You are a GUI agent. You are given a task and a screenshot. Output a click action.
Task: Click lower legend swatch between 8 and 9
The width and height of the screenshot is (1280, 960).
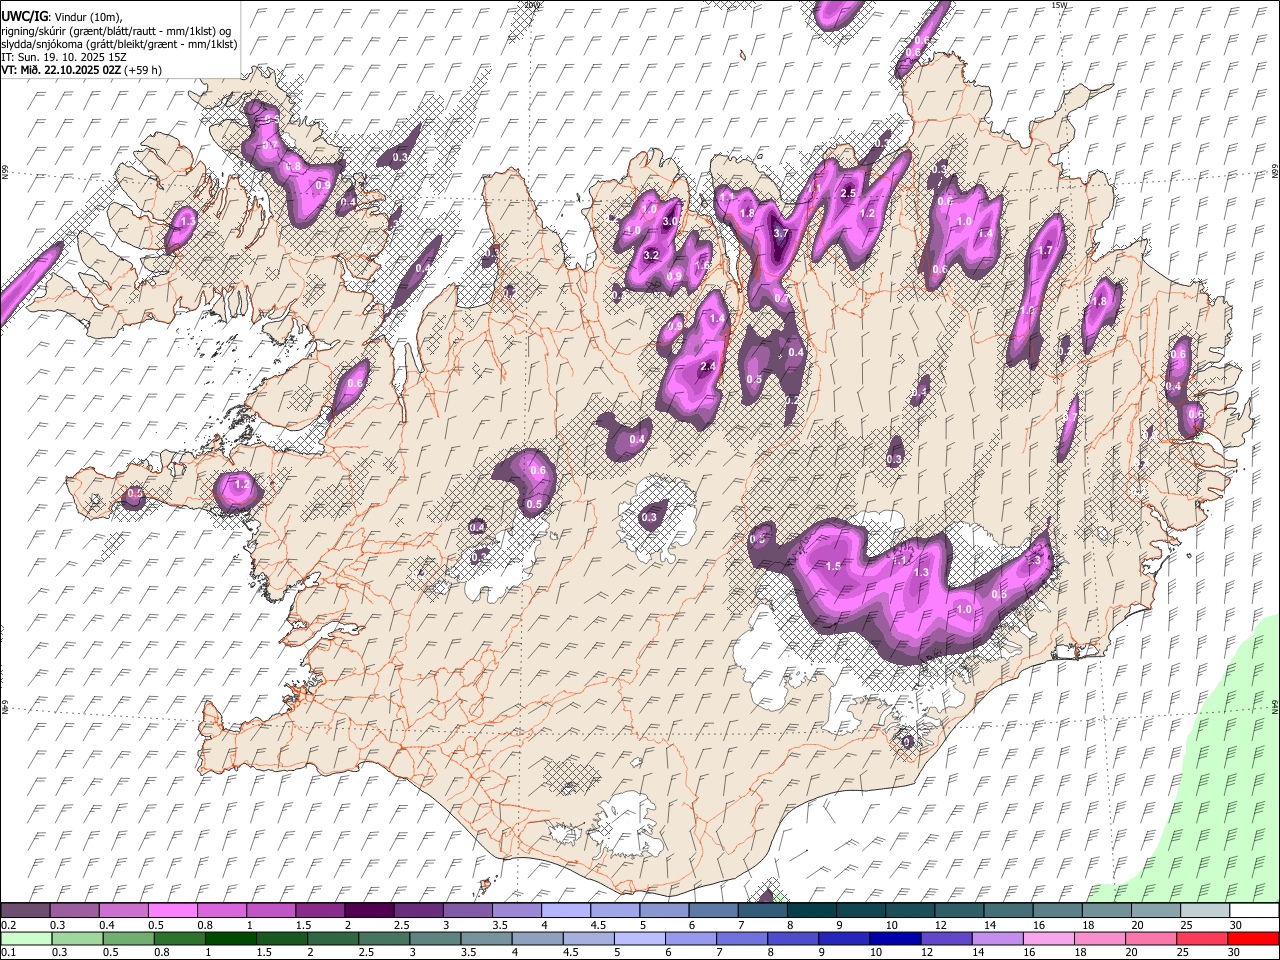click(x=792, y=939)
